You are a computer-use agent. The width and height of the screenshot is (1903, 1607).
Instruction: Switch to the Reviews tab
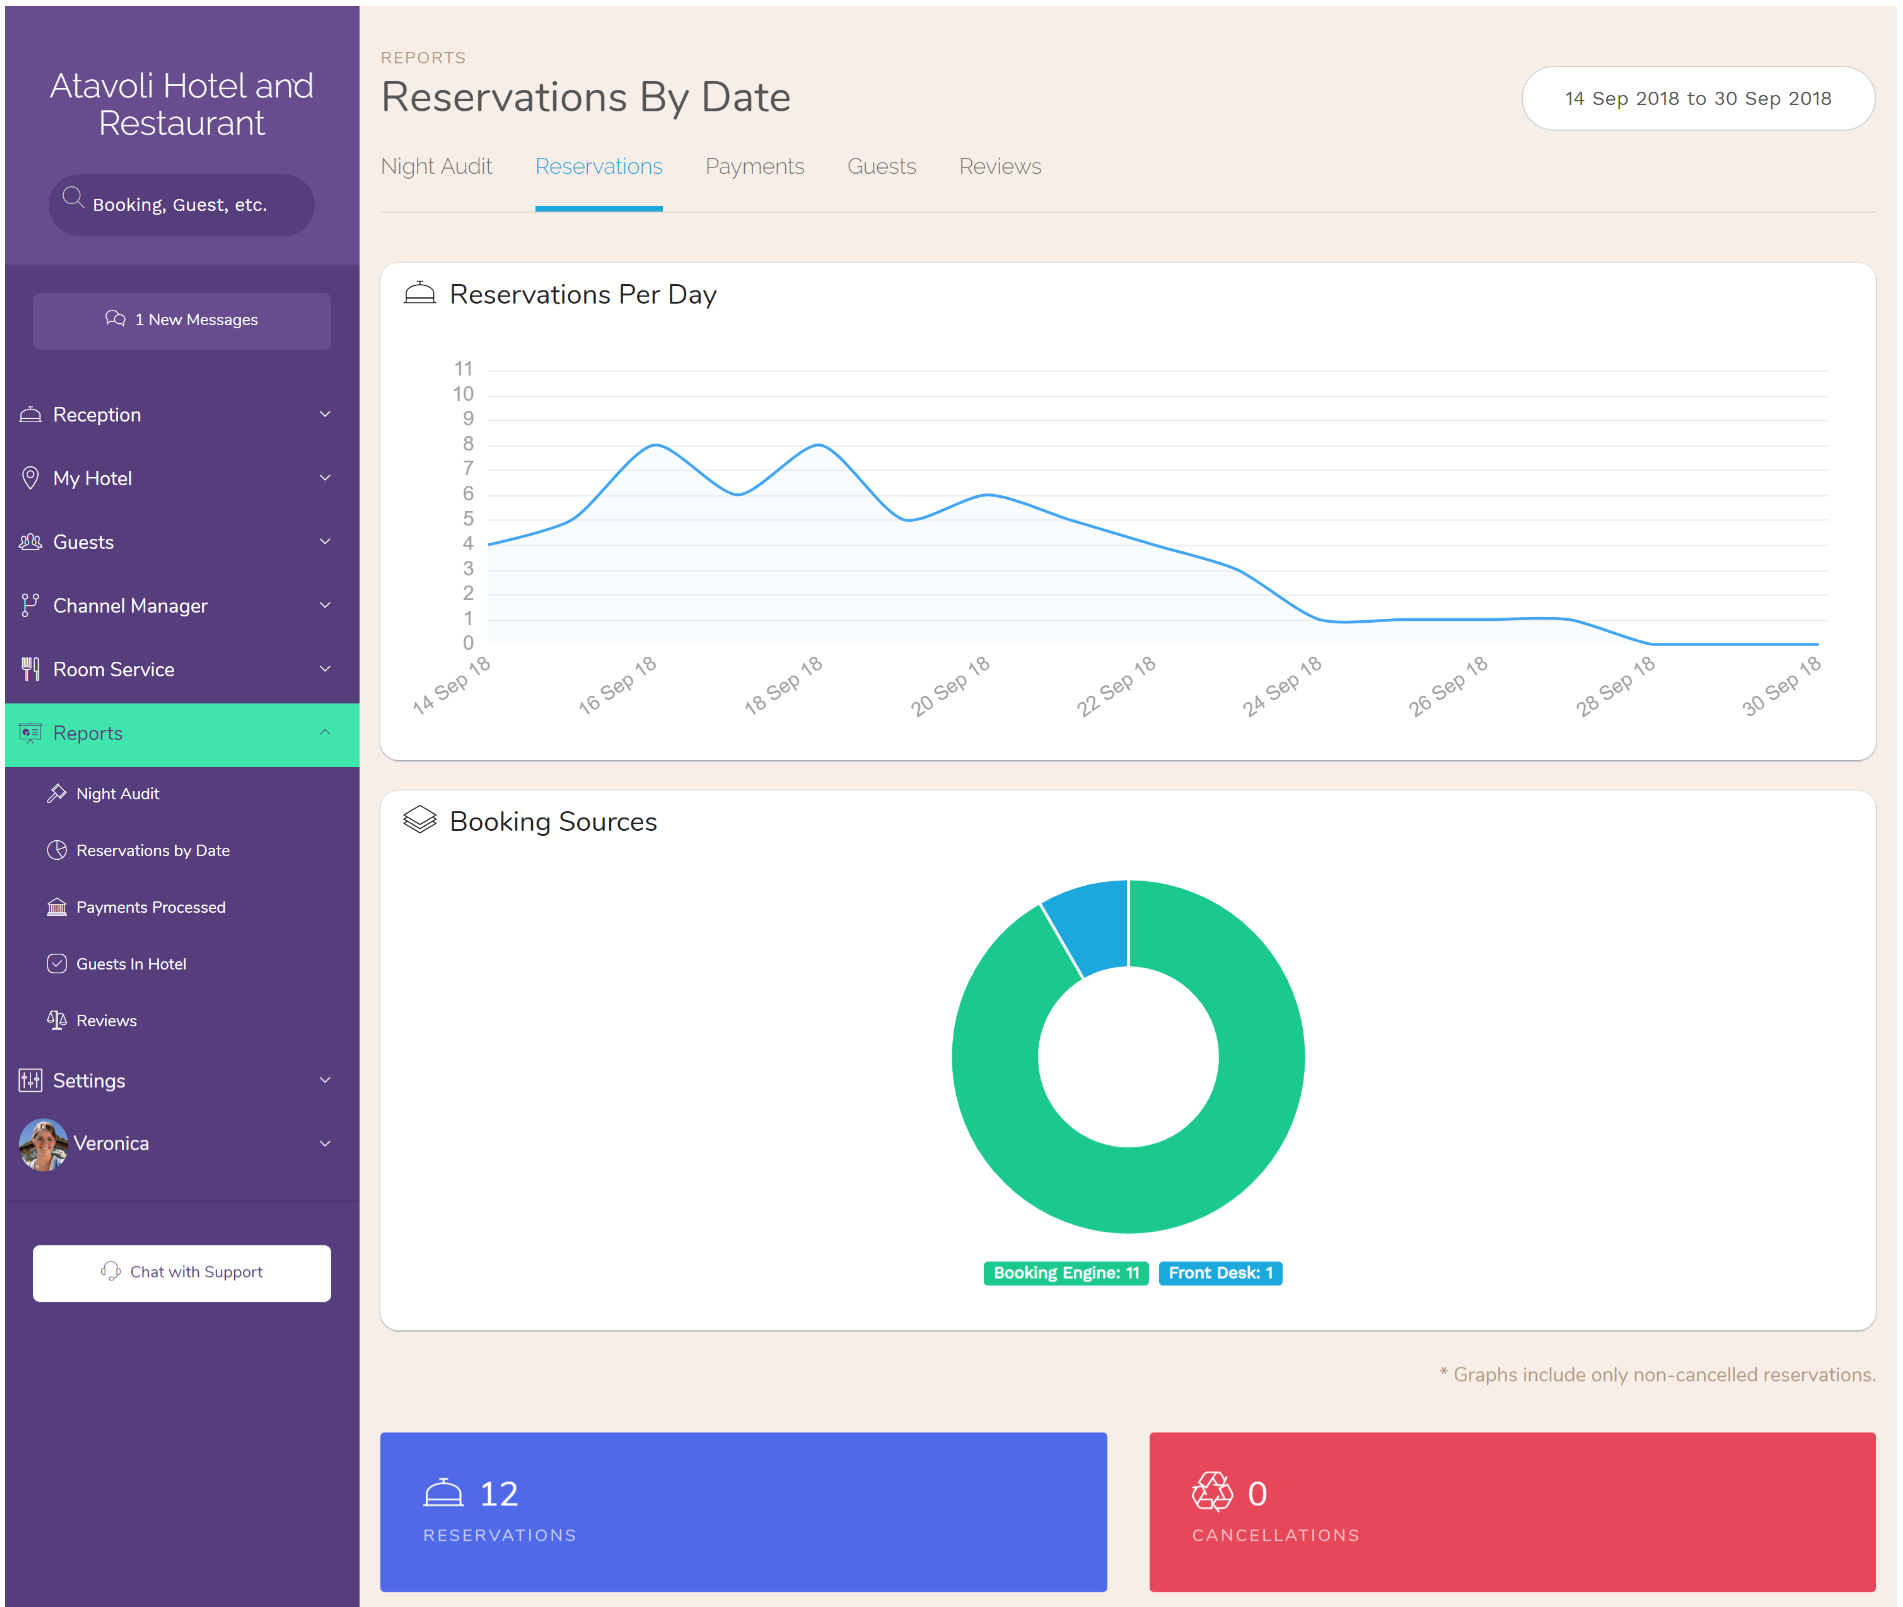(x=1000, y=167)
